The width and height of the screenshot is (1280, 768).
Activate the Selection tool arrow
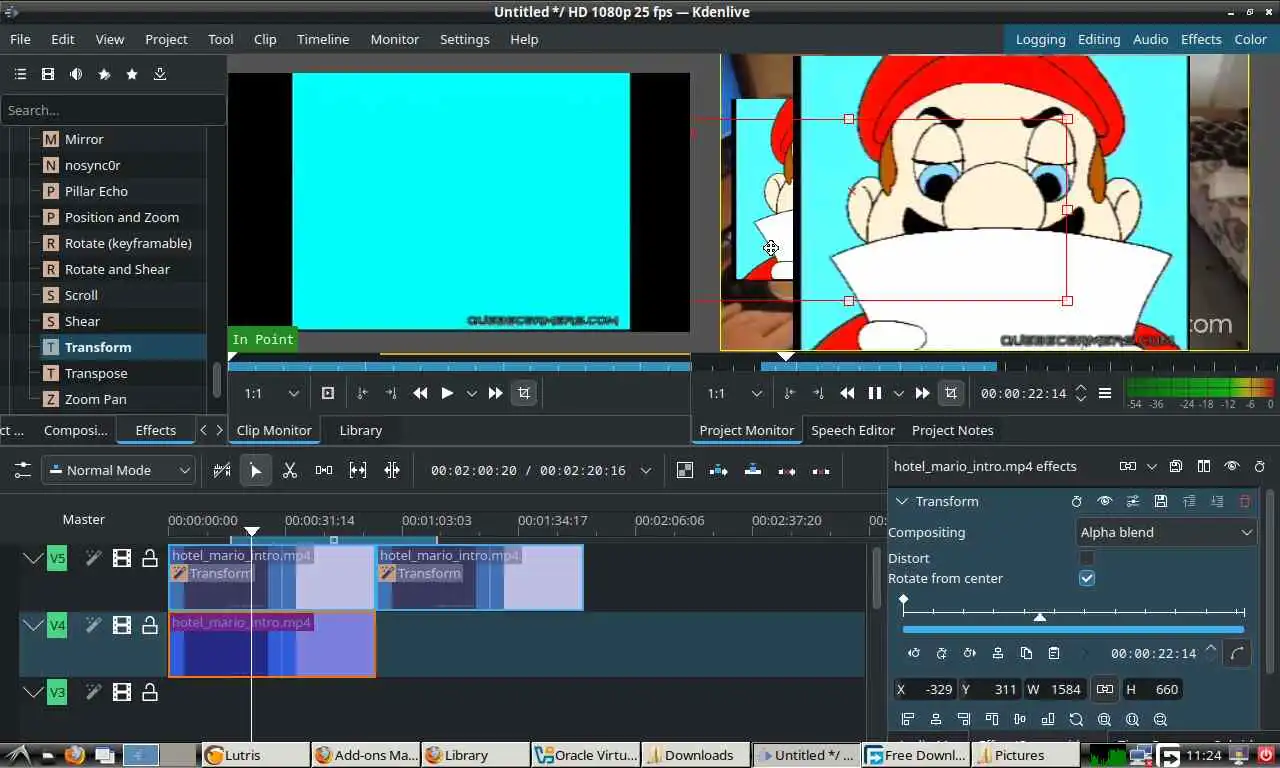tap(256, 470)
